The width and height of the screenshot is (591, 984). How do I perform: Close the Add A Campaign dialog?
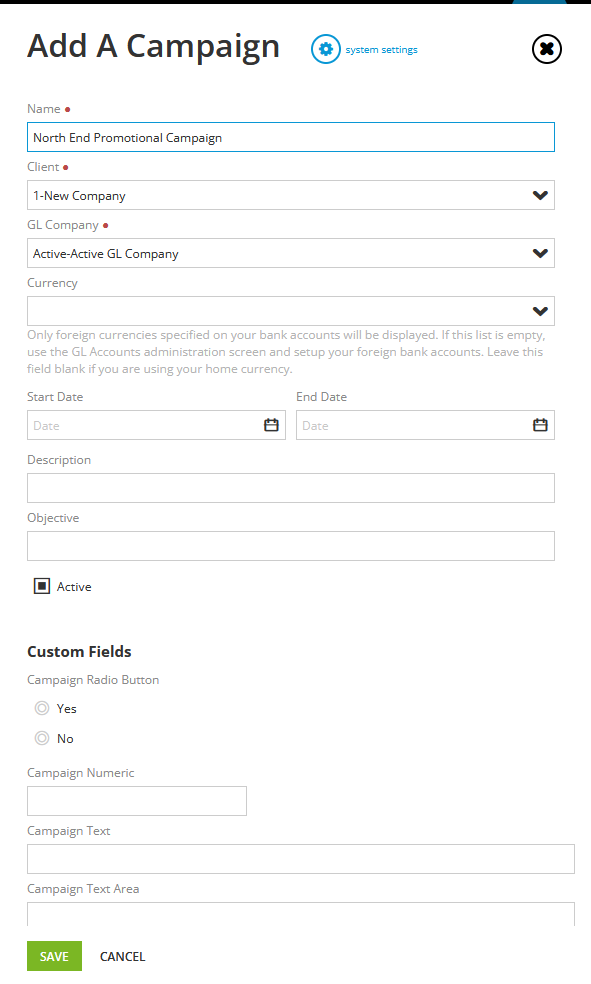tap(546, 49)
